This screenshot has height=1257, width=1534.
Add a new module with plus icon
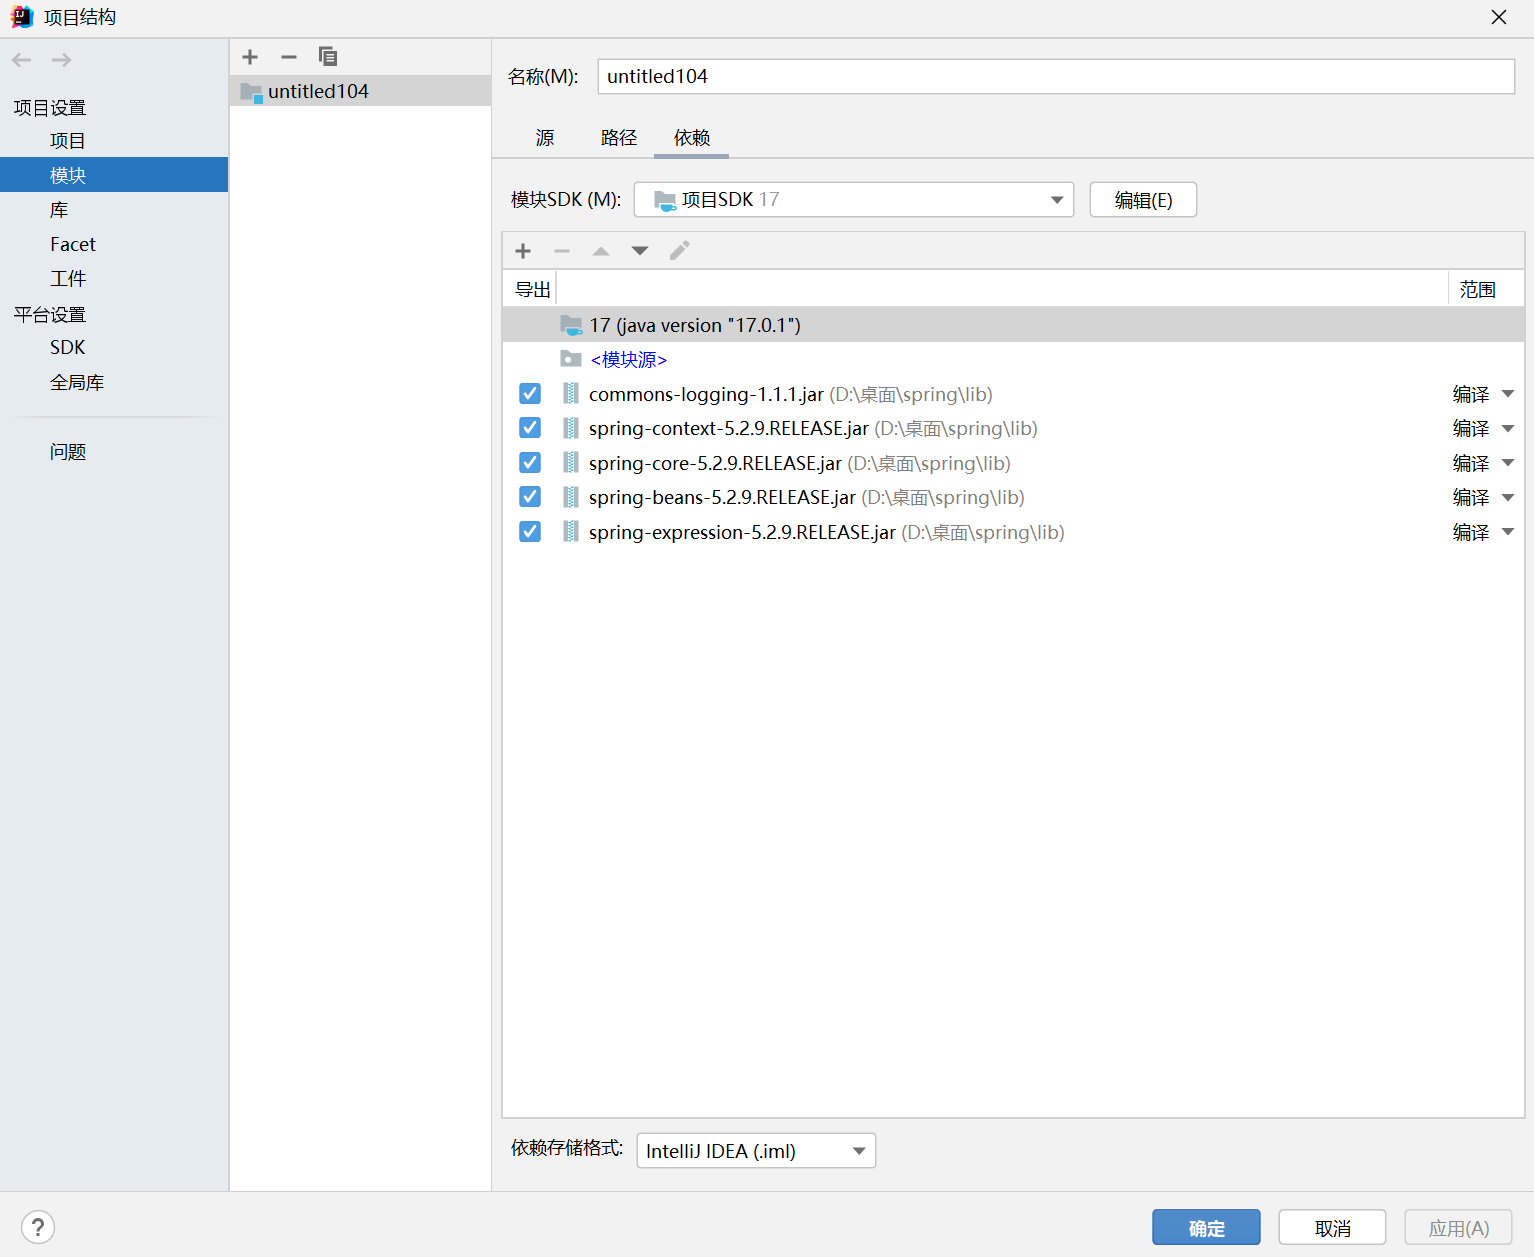click(x=250, y=57)
